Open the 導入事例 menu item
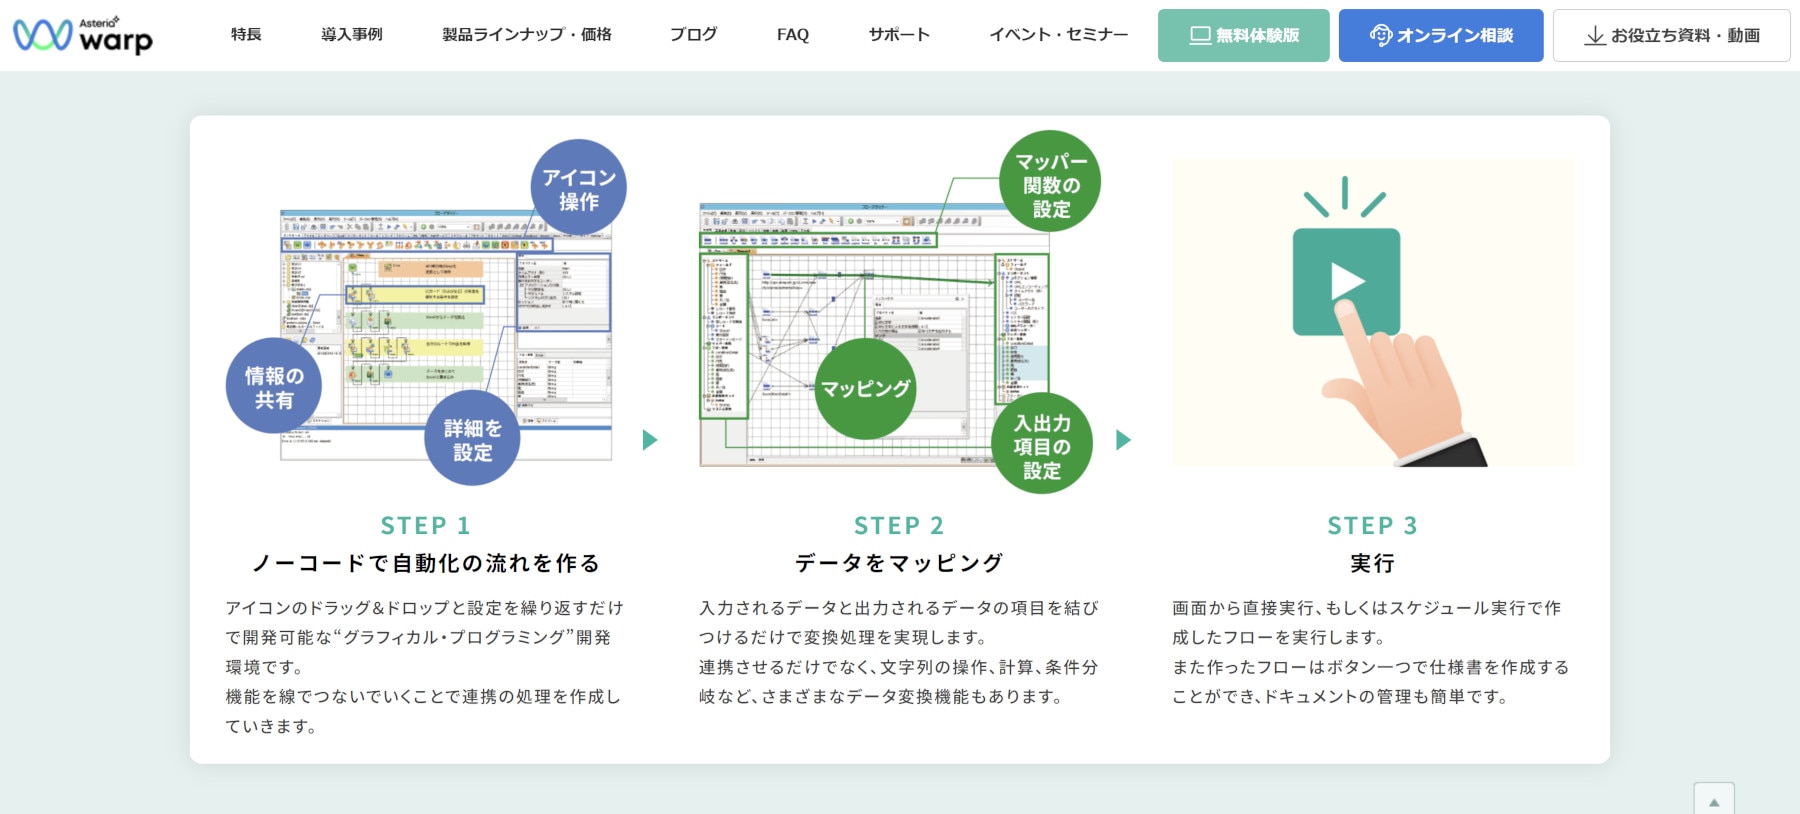 (x=351, y=35)
